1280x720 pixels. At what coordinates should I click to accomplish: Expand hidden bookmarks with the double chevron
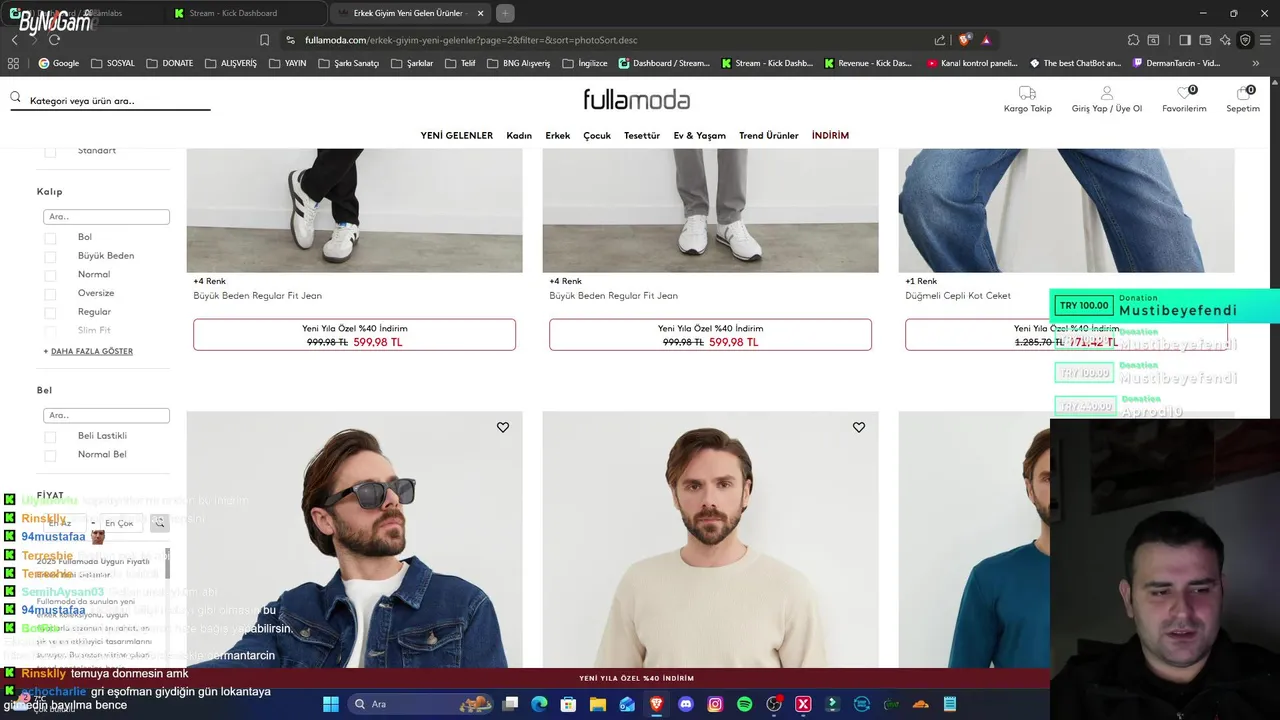(x=1256, y=63)
